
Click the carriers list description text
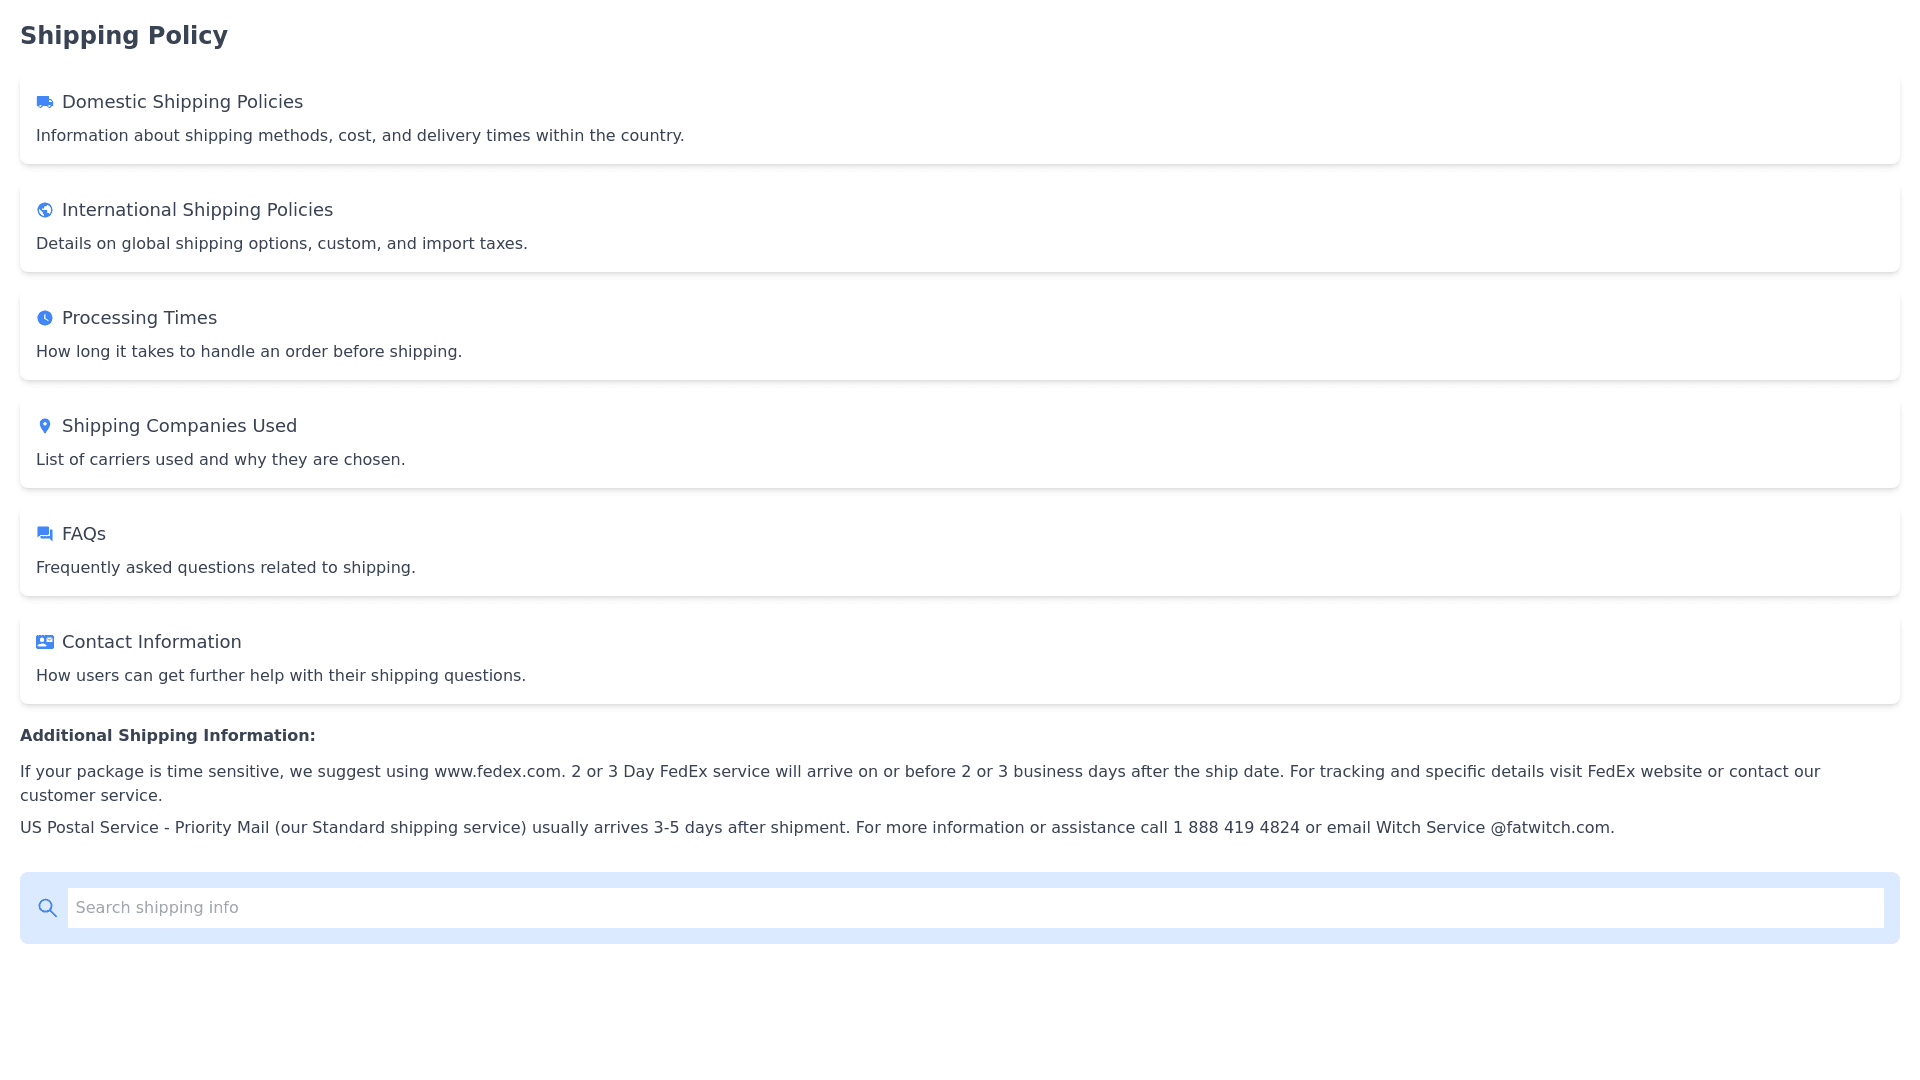pos(220,460)
